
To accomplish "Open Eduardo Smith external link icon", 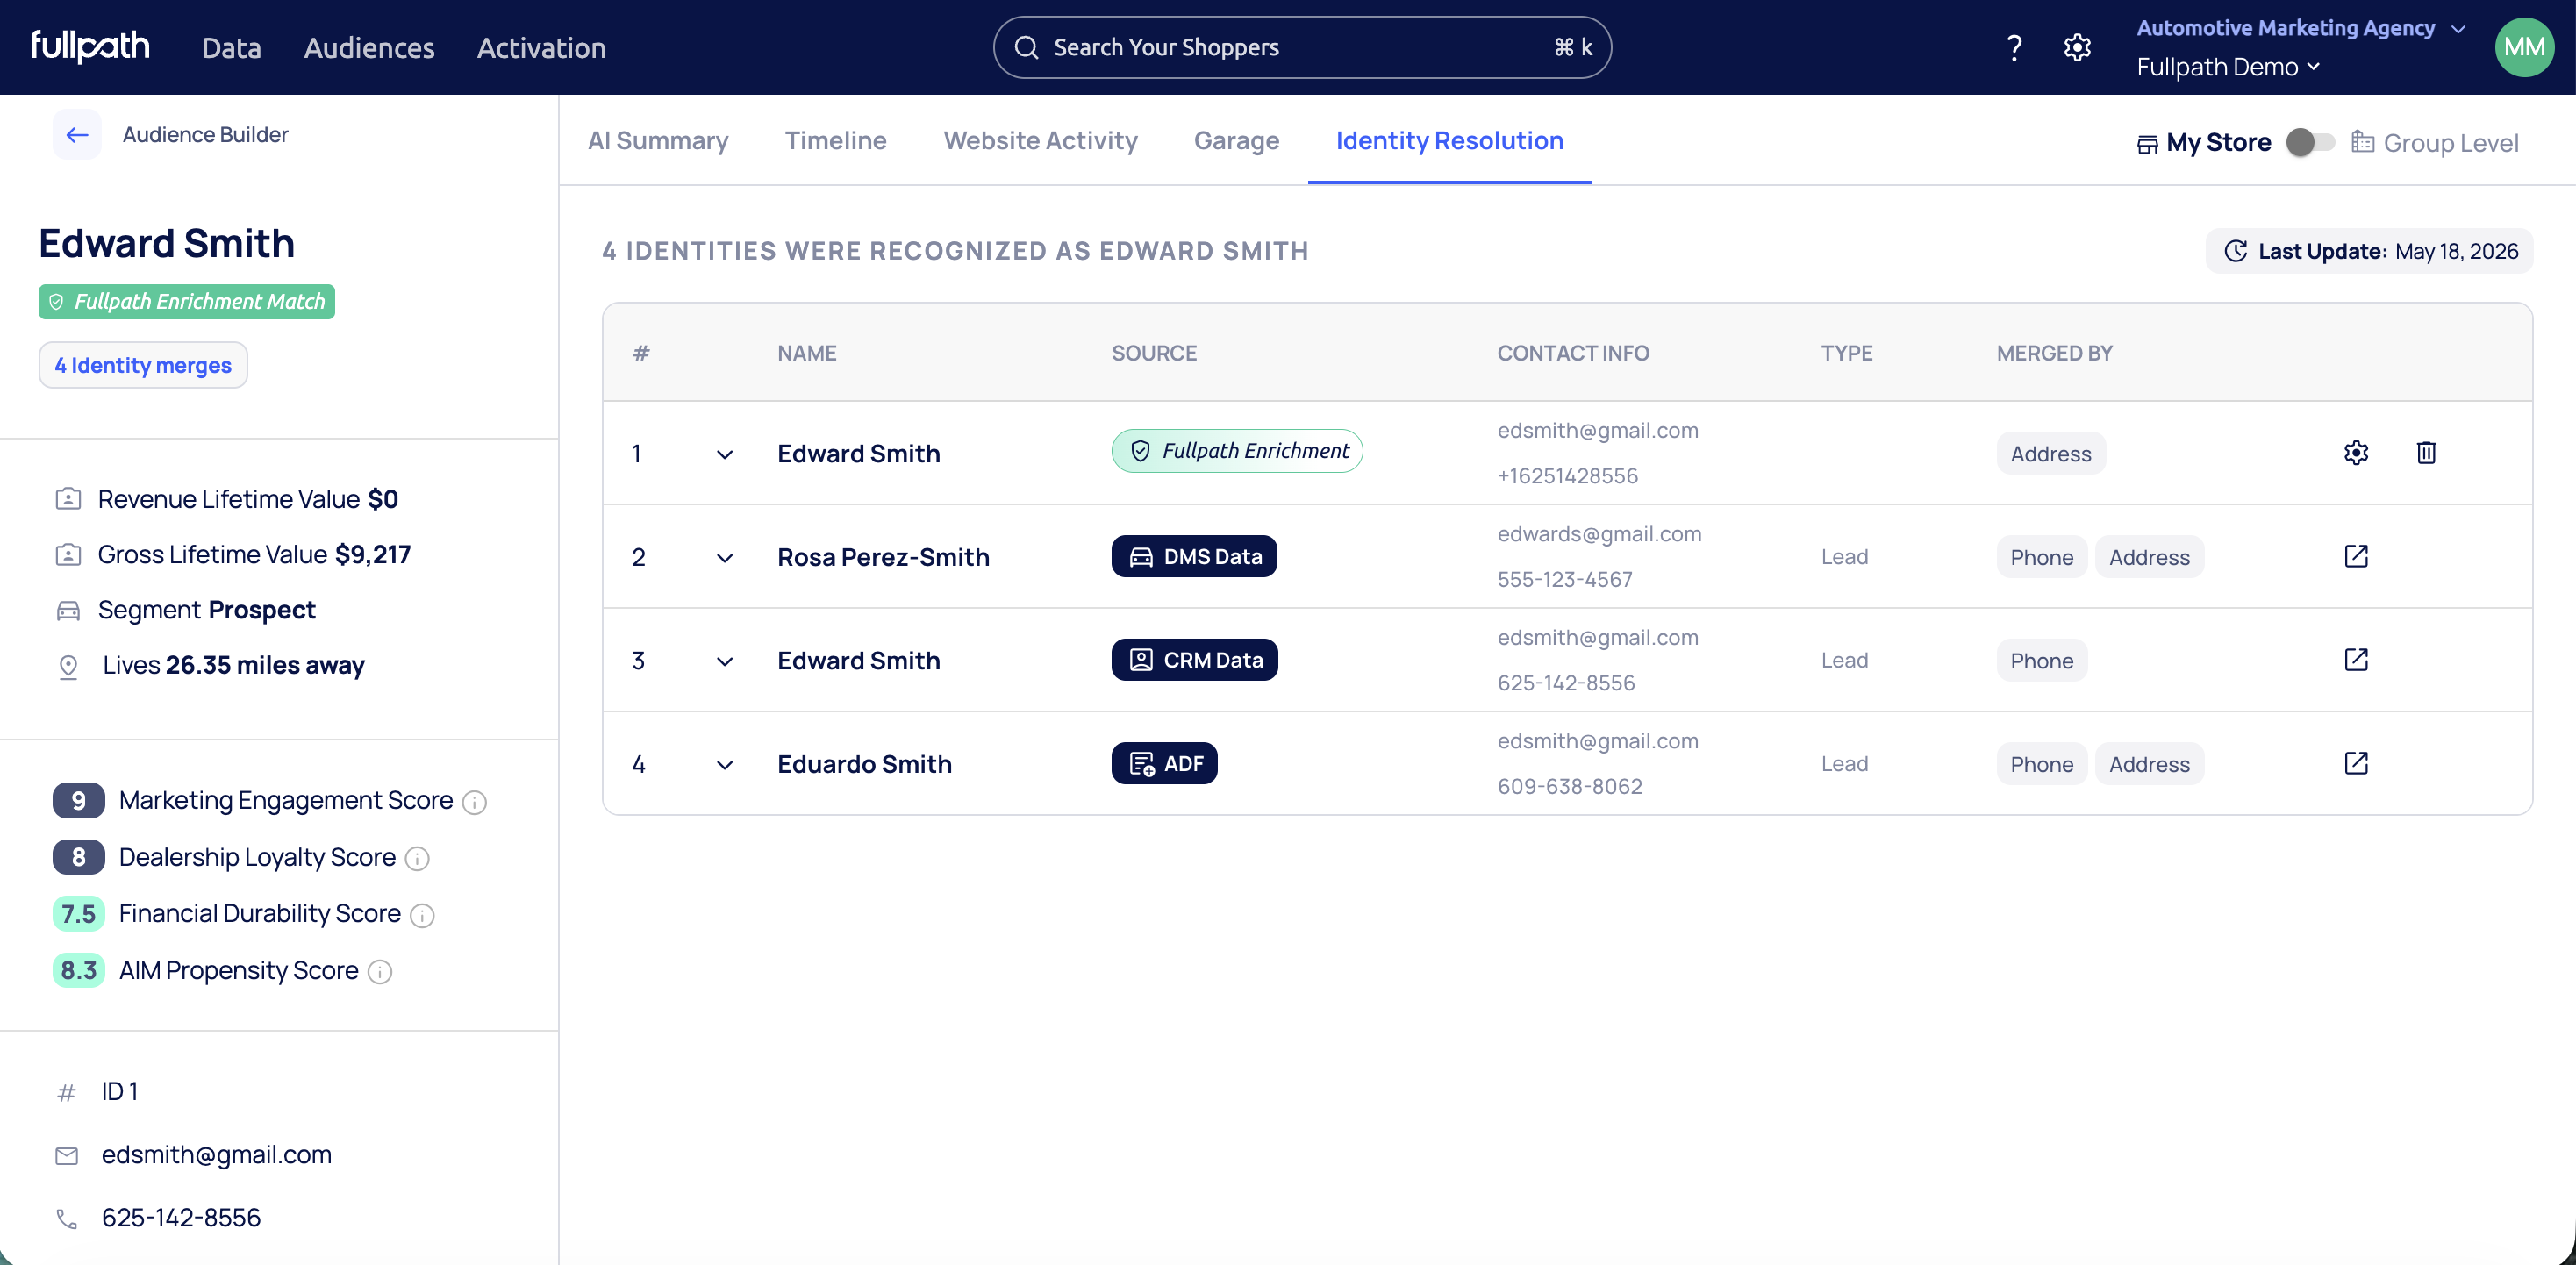I will click(x=2356, y=764).
